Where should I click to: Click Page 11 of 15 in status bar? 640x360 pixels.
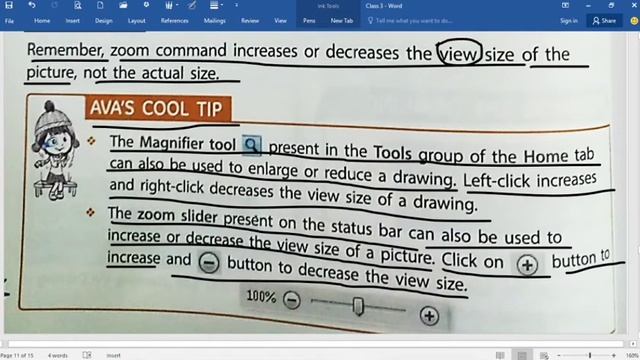click(17, 356)
